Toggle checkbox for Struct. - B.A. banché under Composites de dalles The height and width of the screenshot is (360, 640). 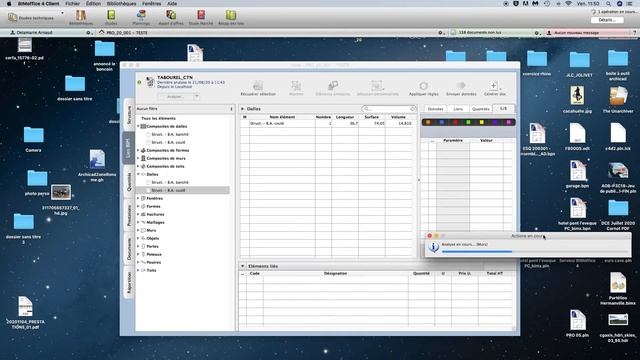(148, 134)
